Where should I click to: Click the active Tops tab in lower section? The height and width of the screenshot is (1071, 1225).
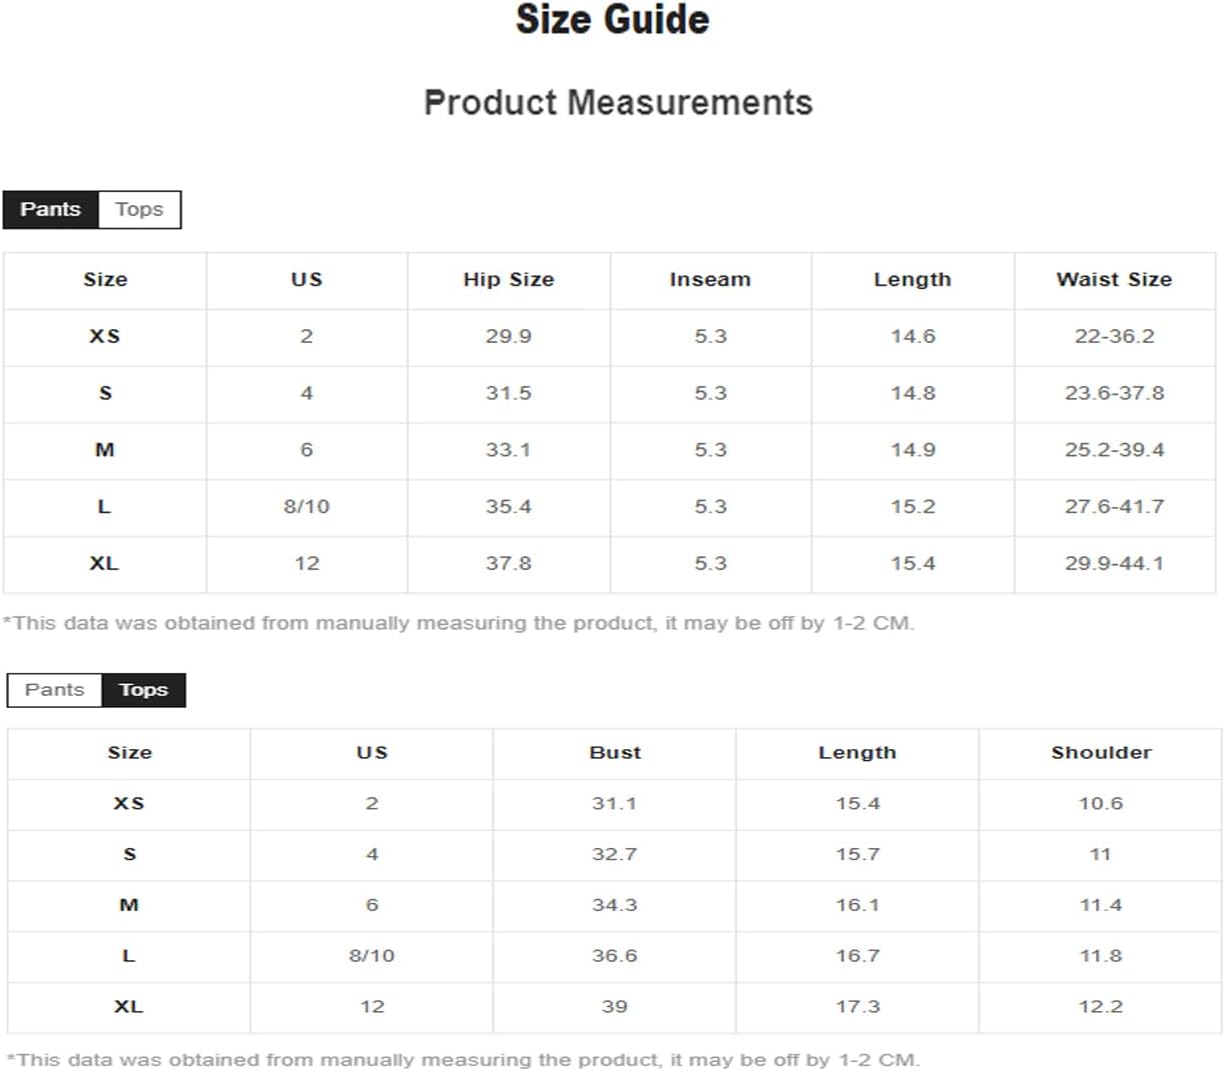[144, 689]
